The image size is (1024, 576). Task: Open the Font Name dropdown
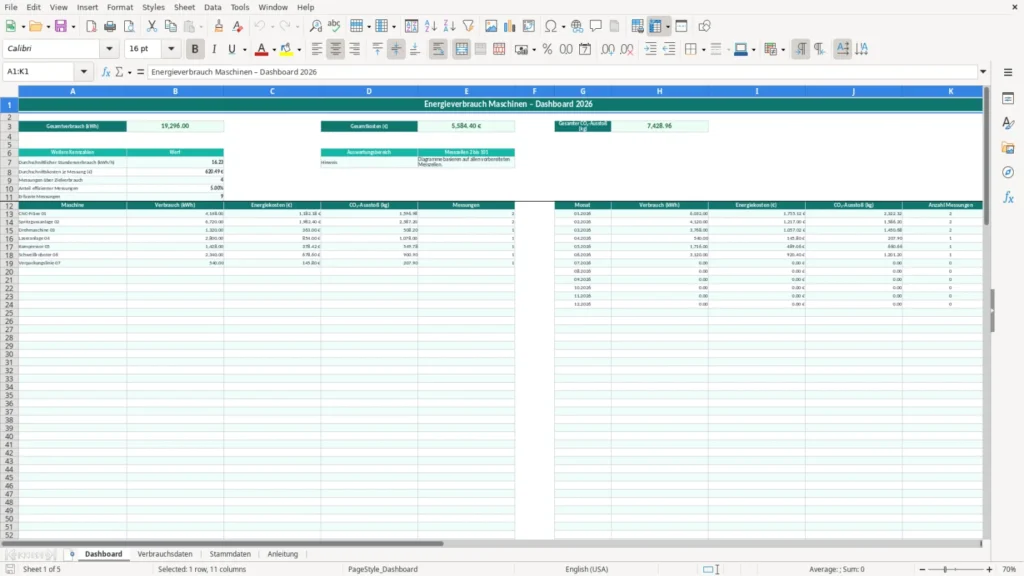pyautogui.click(x=109, y=48)
